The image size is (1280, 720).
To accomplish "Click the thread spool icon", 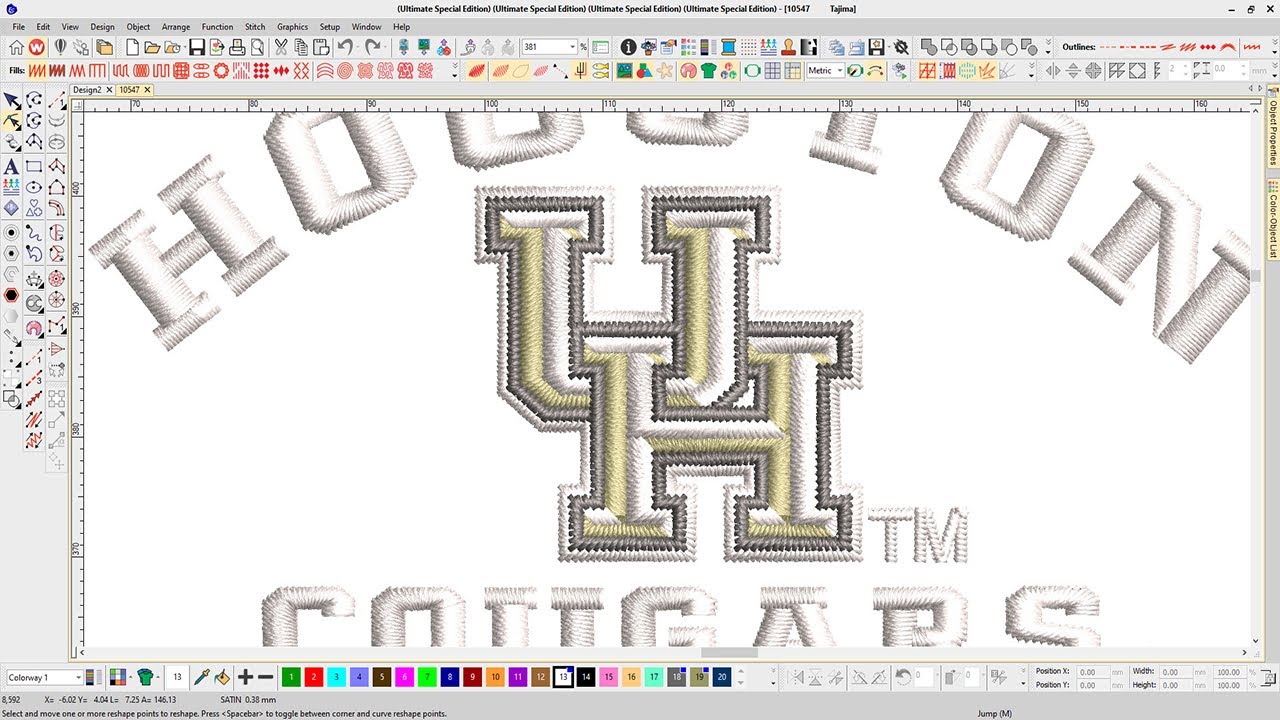I will [x=727, y=47].
